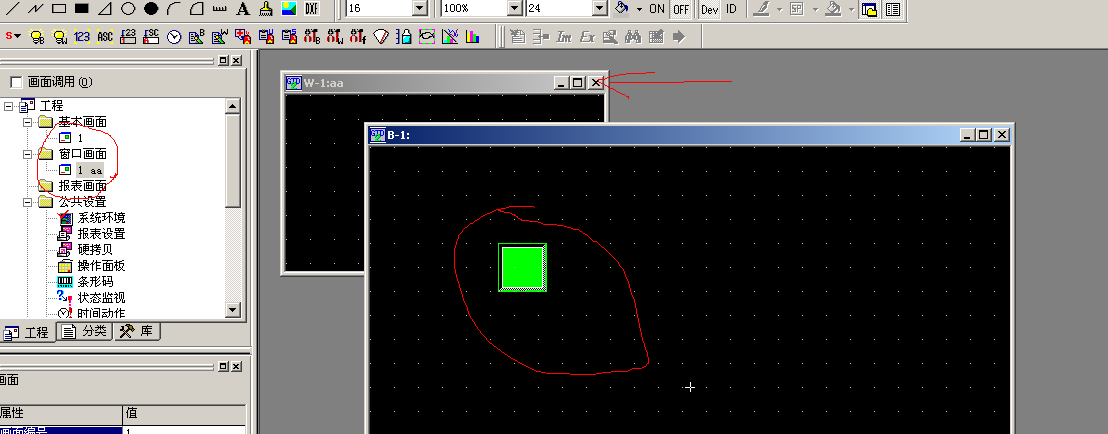Switch to the 分类 tab

[85, 331]
